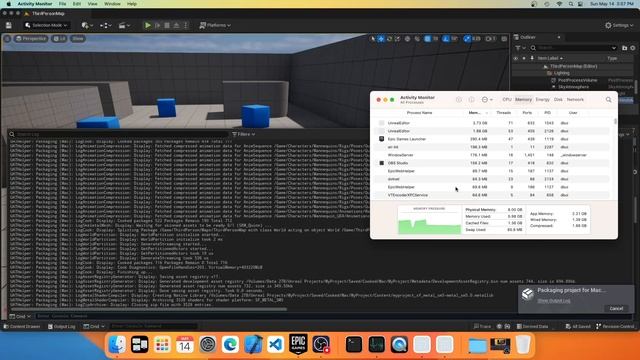Open the Cinematics dropdown in toolbar
Screen dimensions: 640x360
[124, 25]
